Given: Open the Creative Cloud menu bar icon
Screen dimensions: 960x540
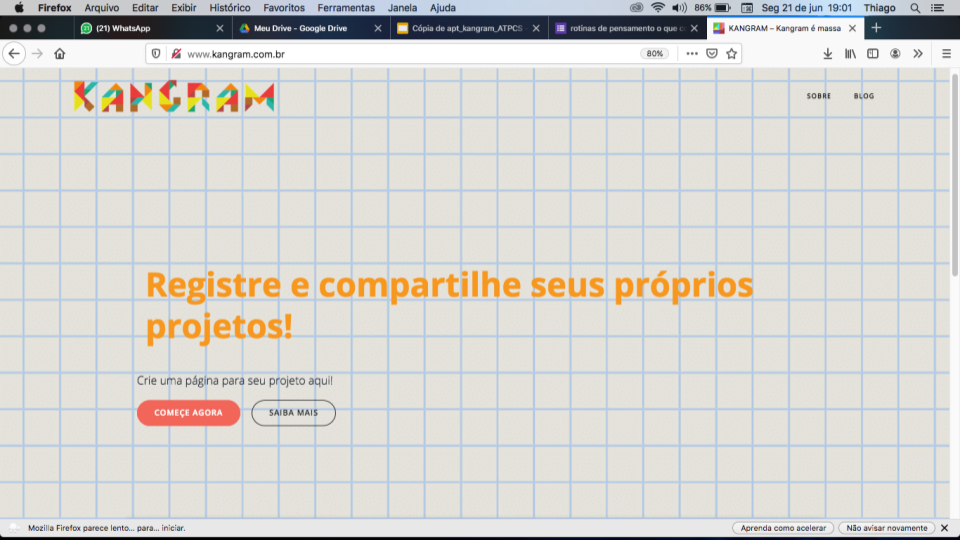Looking at the screenshot, I should click(636, 8).
